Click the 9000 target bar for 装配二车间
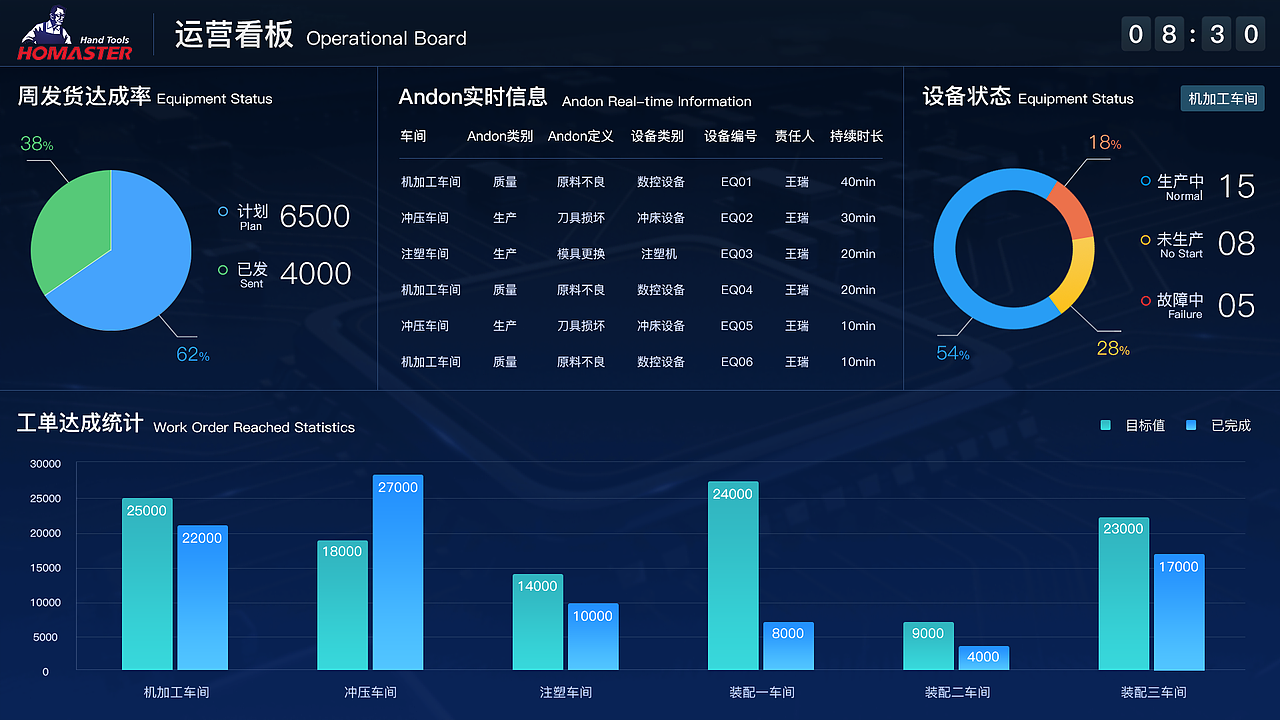1280x720 pixels. pyautogui.click(x=928, y=646)
